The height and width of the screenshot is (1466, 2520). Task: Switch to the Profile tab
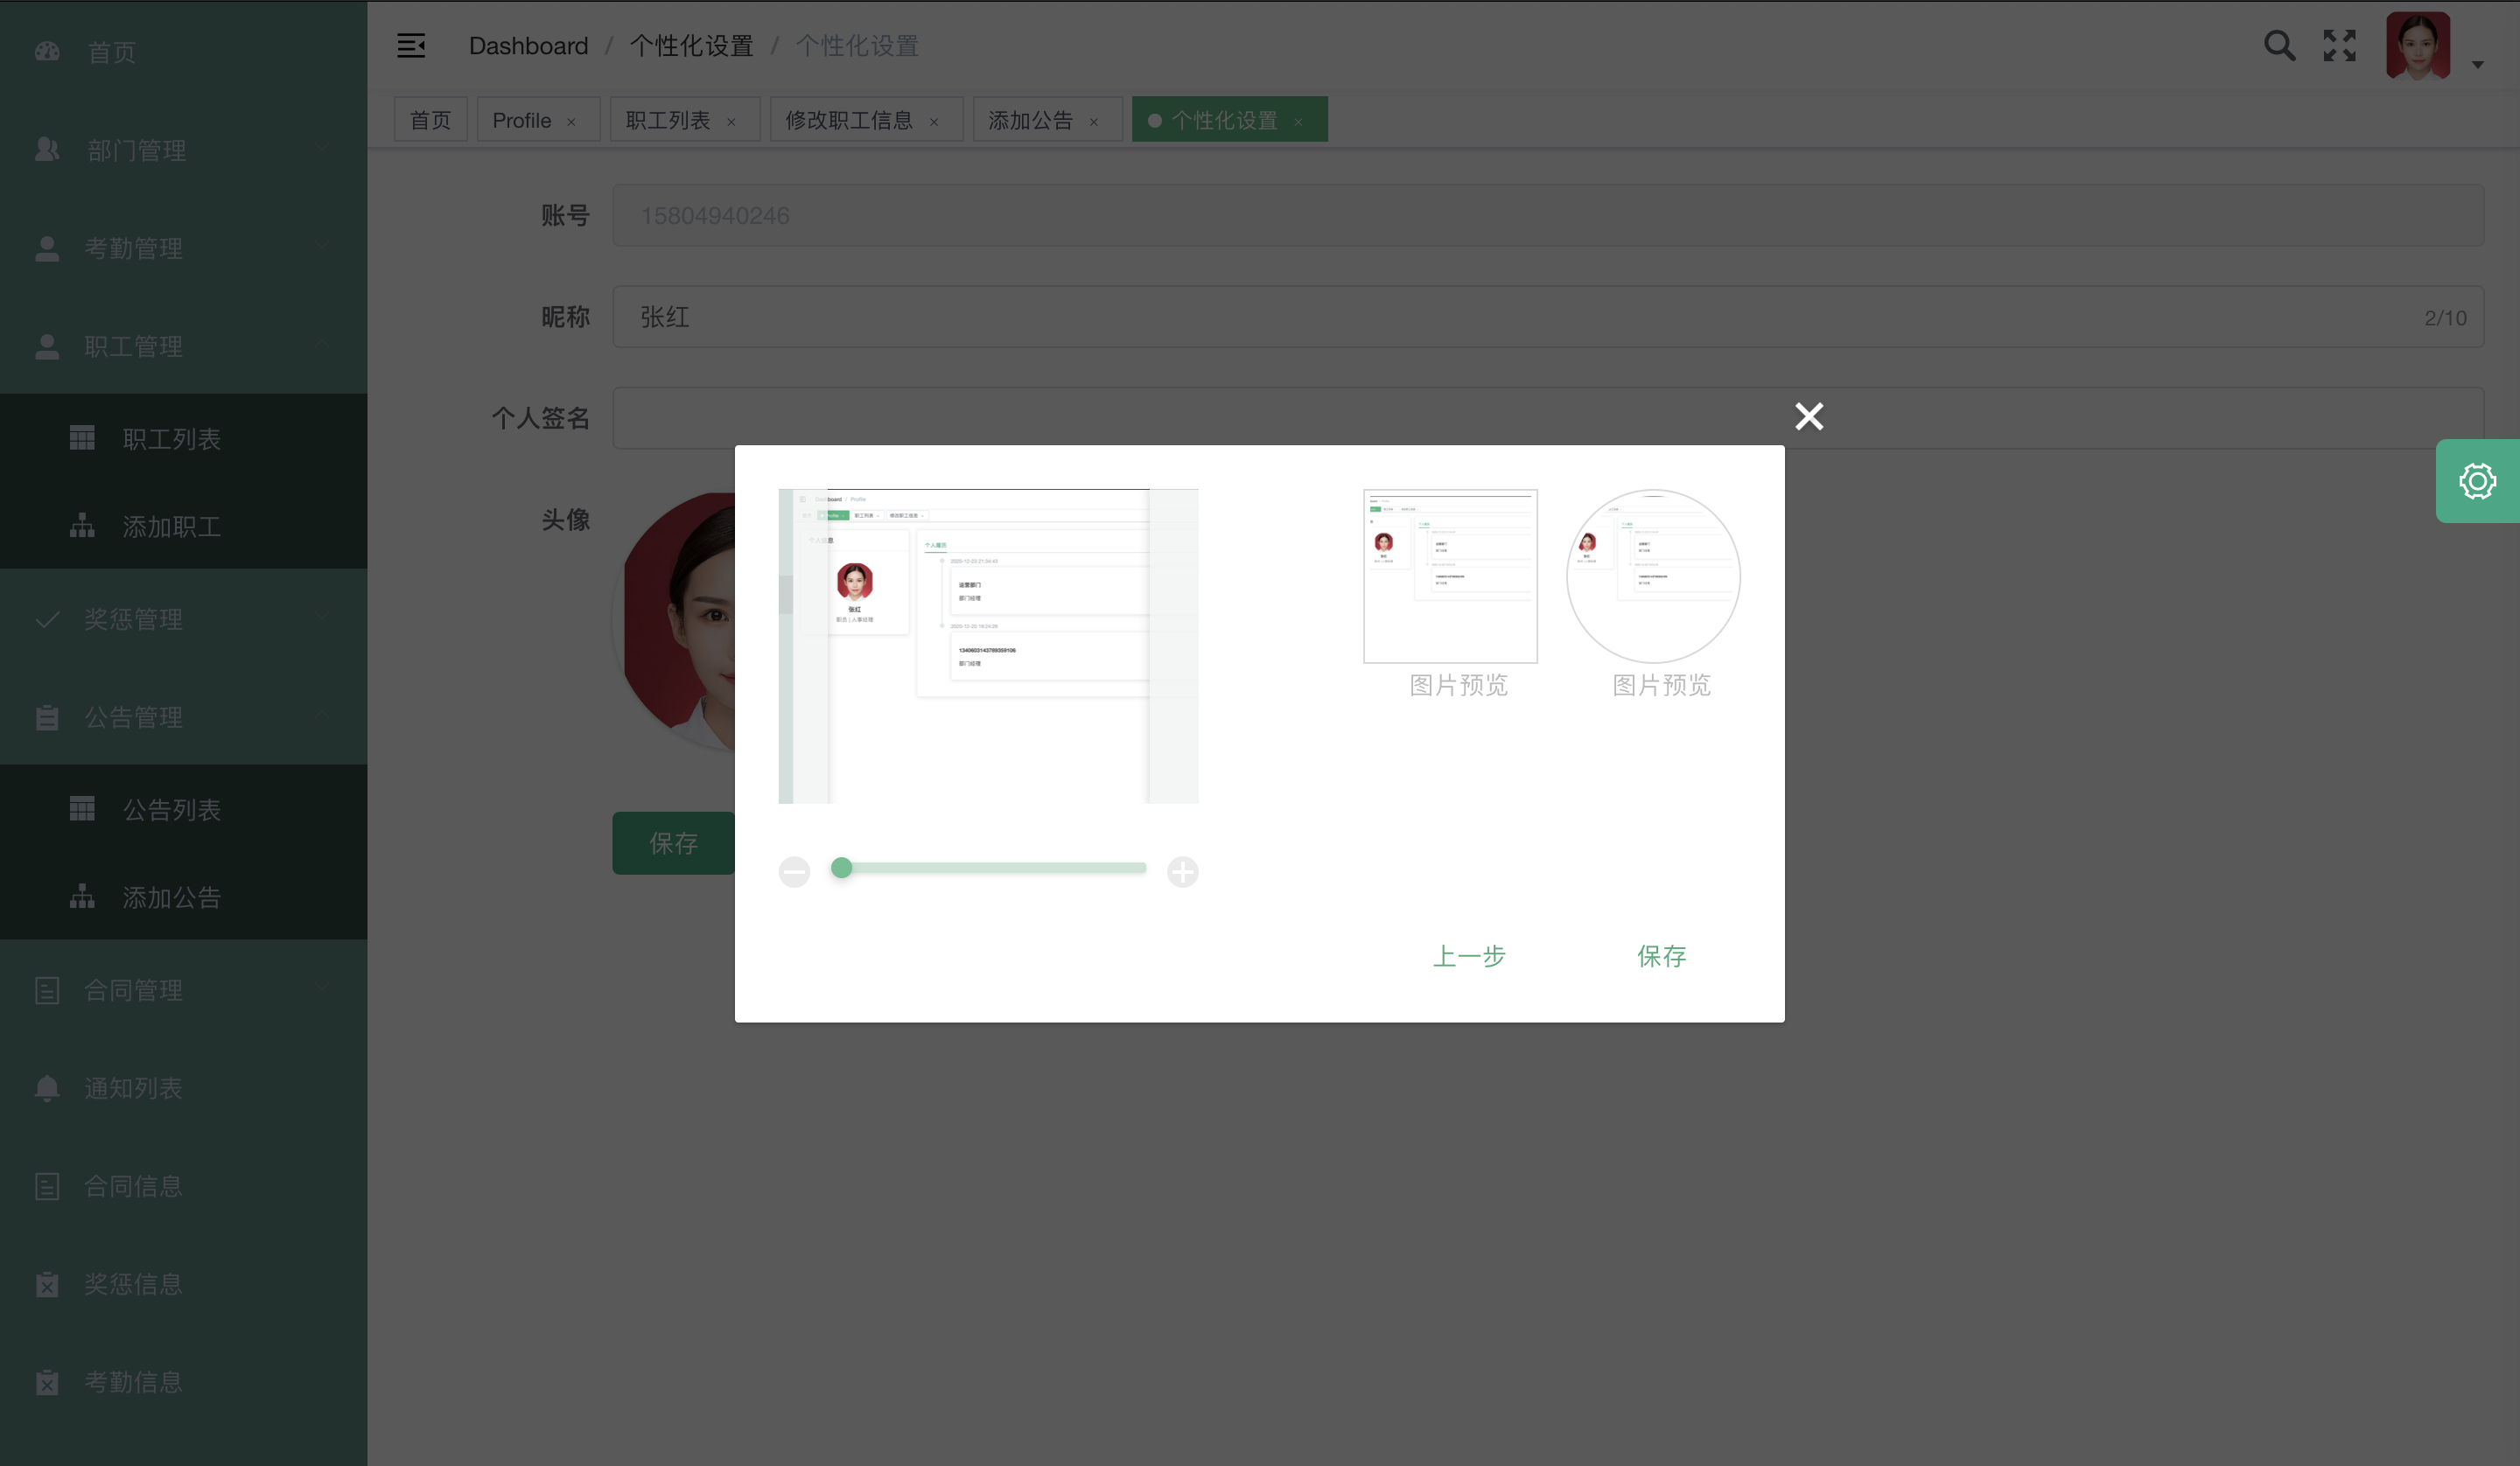pos(522,120)
